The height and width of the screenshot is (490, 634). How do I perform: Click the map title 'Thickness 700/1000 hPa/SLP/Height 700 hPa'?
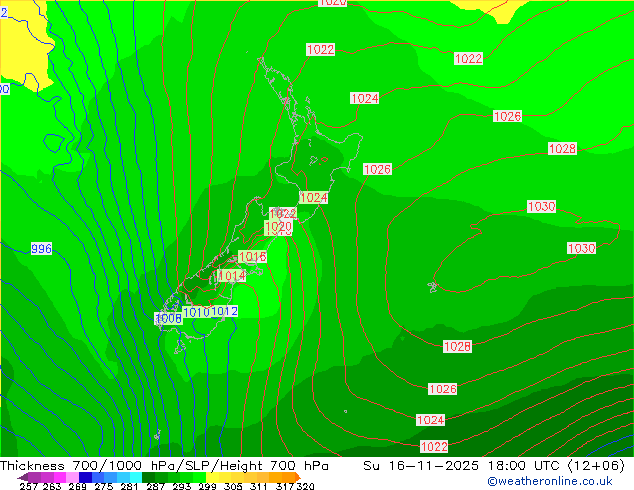click(164, 466)
